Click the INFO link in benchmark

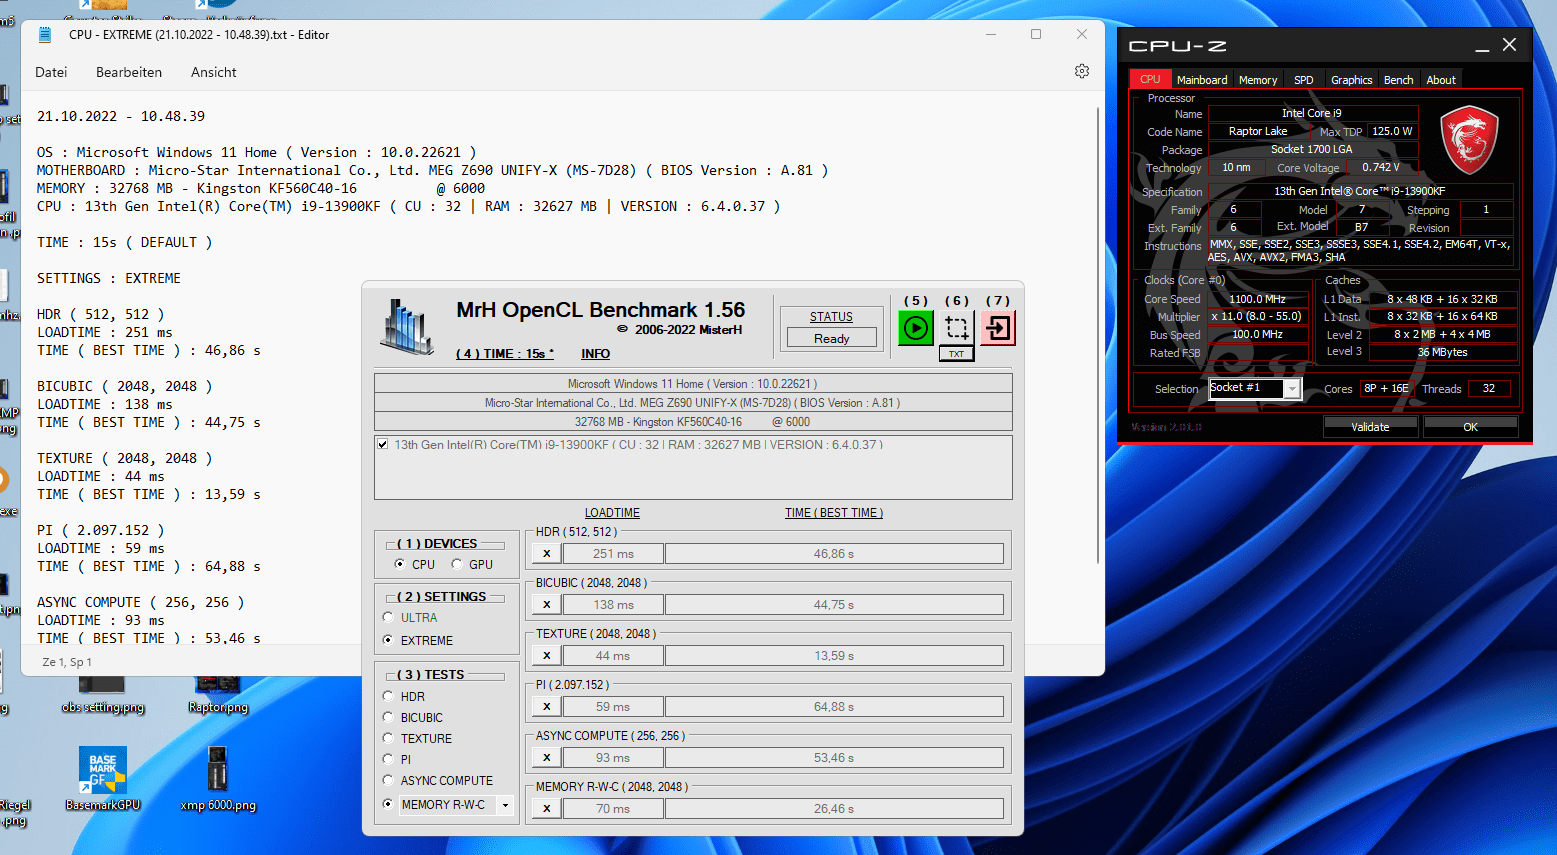click(595, 354)
